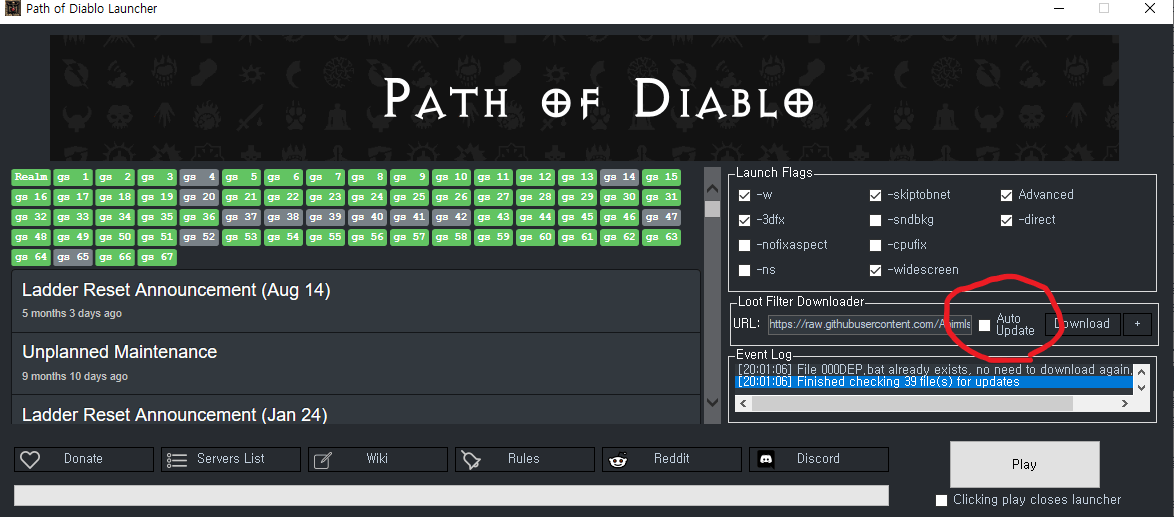1174x517 pixels.
Task: Click news list scroll down arrow
Action: (713, 402)
